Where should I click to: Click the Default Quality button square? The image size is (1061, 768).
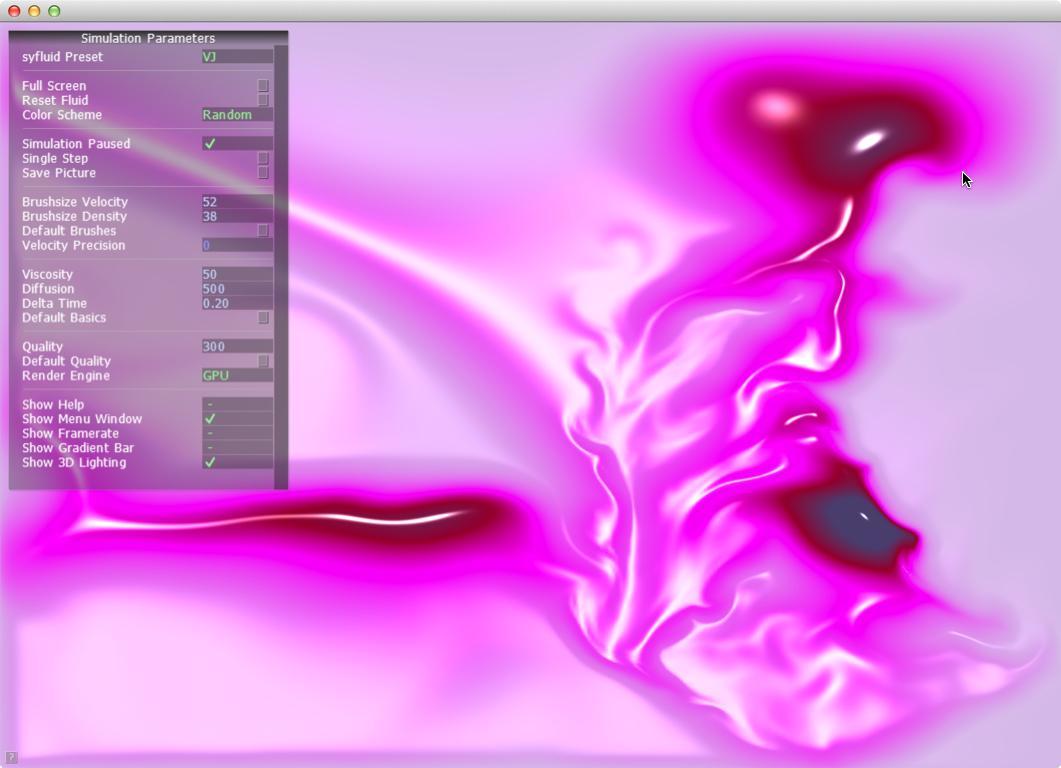[x=263, y=361]
